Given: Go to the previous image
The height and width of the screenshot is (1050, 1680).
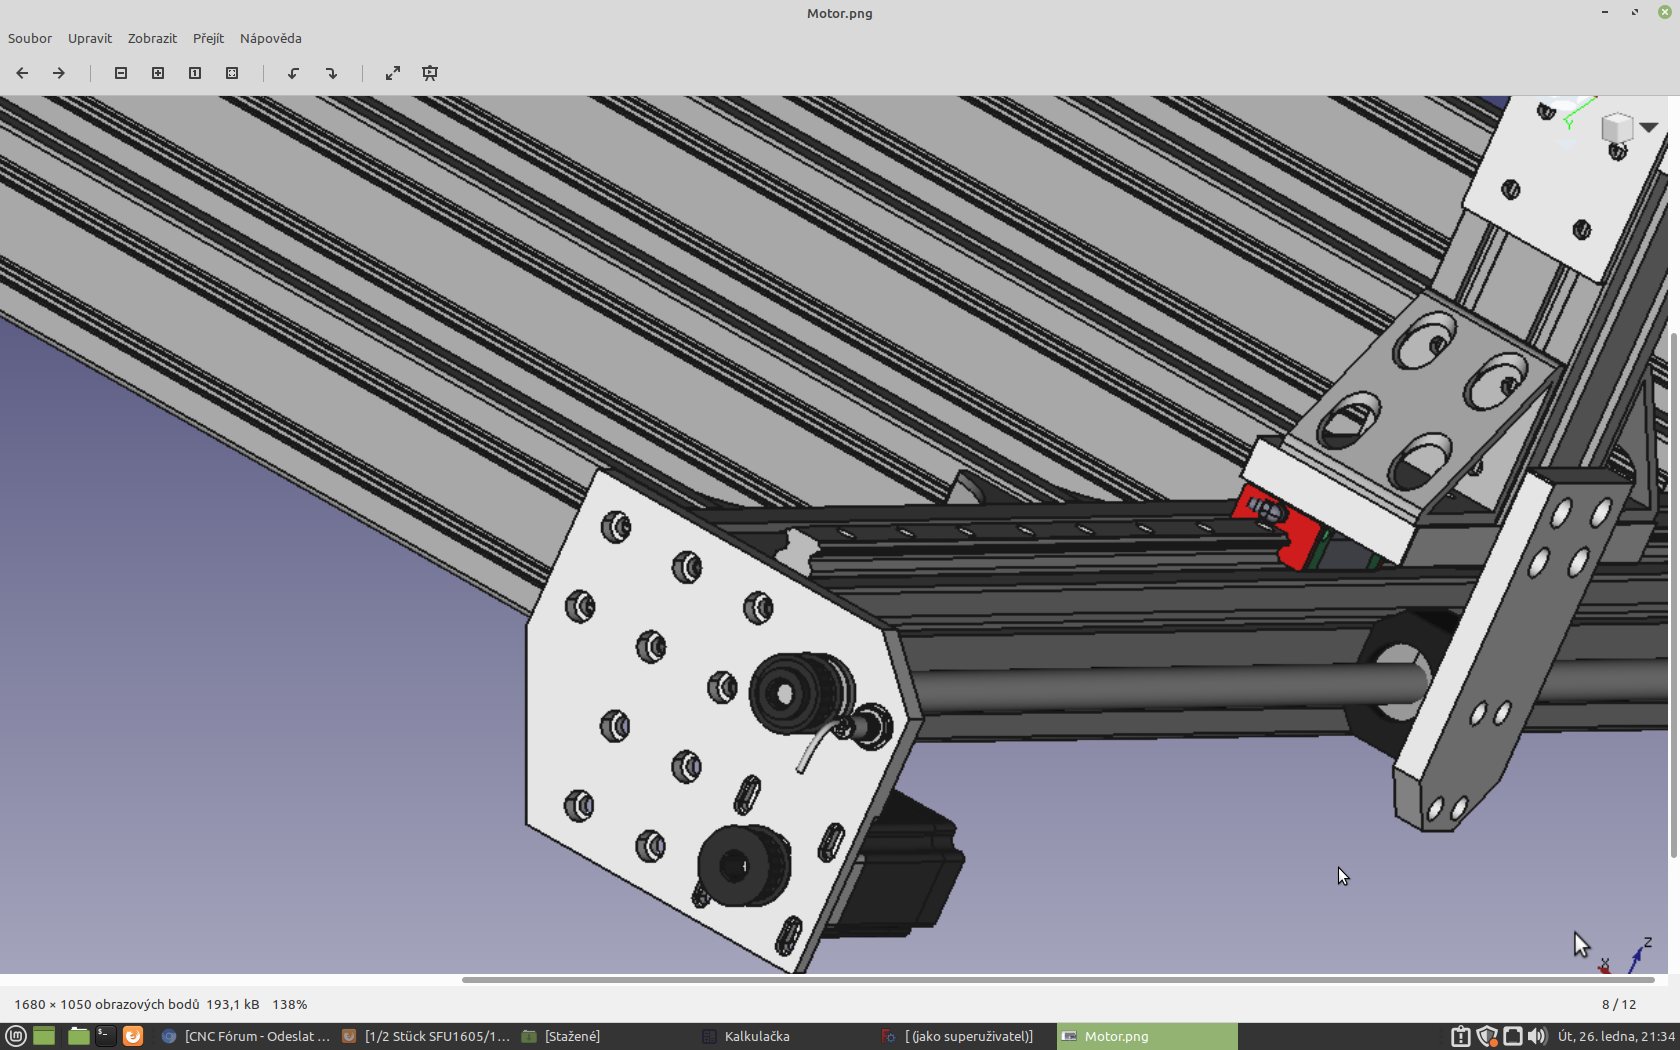Looking at the screenshot, I should pyautogui.click(x=22, y=73).
